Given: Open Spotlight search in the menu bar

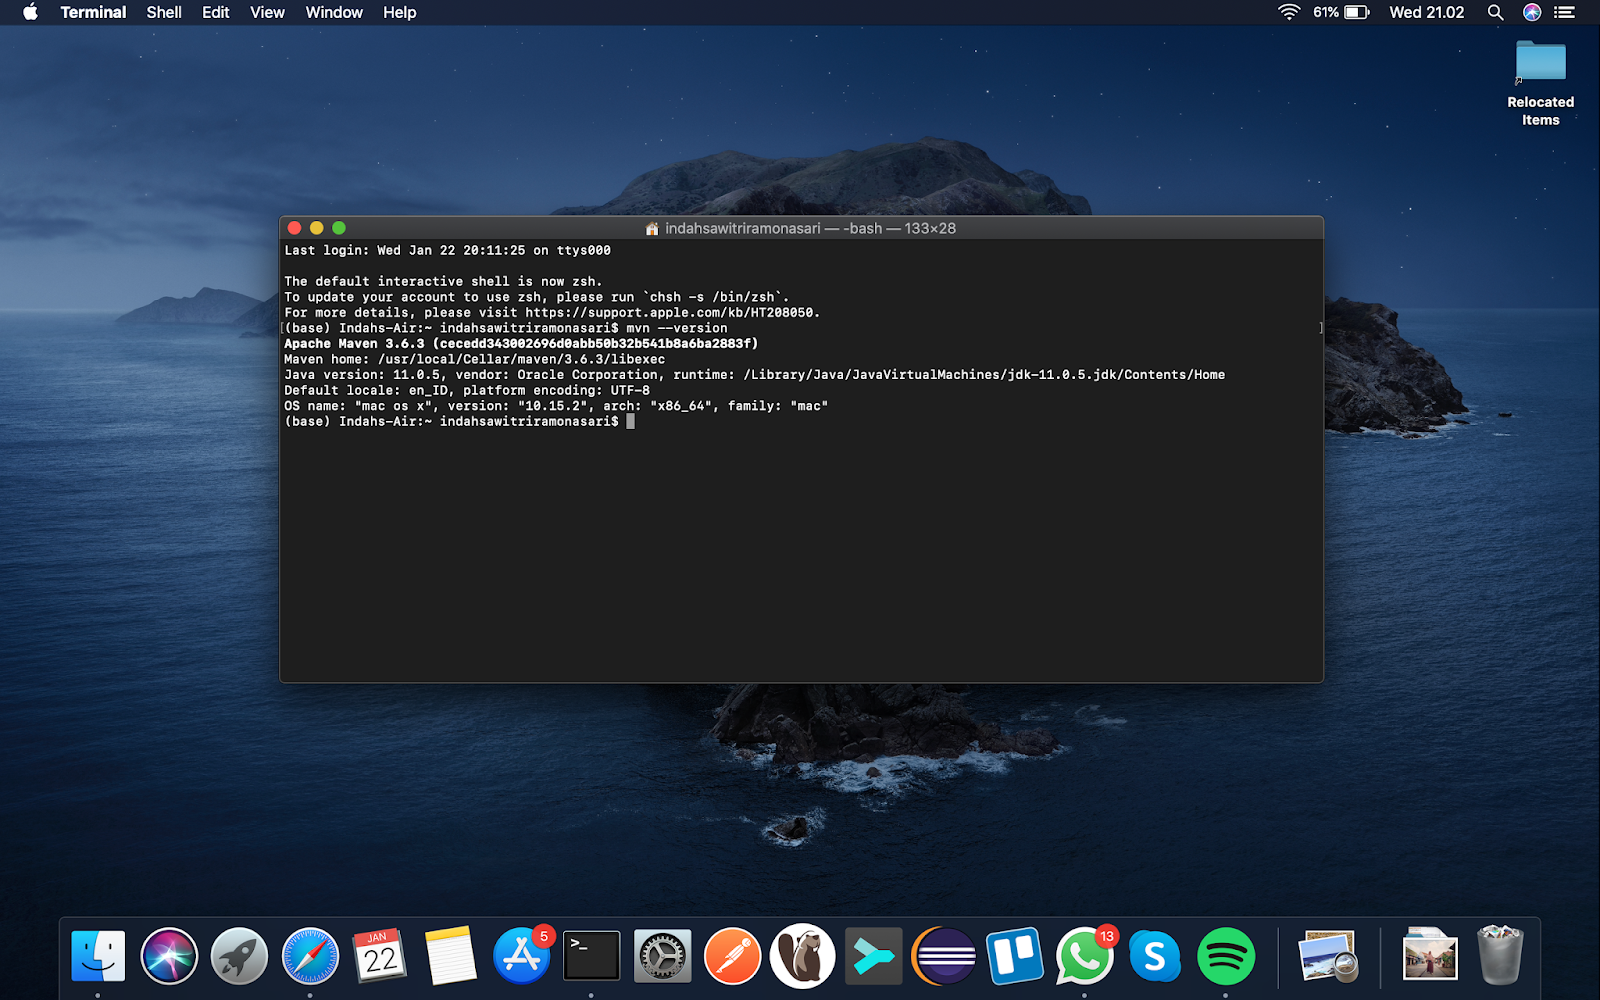Looking at the screenshot, I should (x=1494, y=13).
